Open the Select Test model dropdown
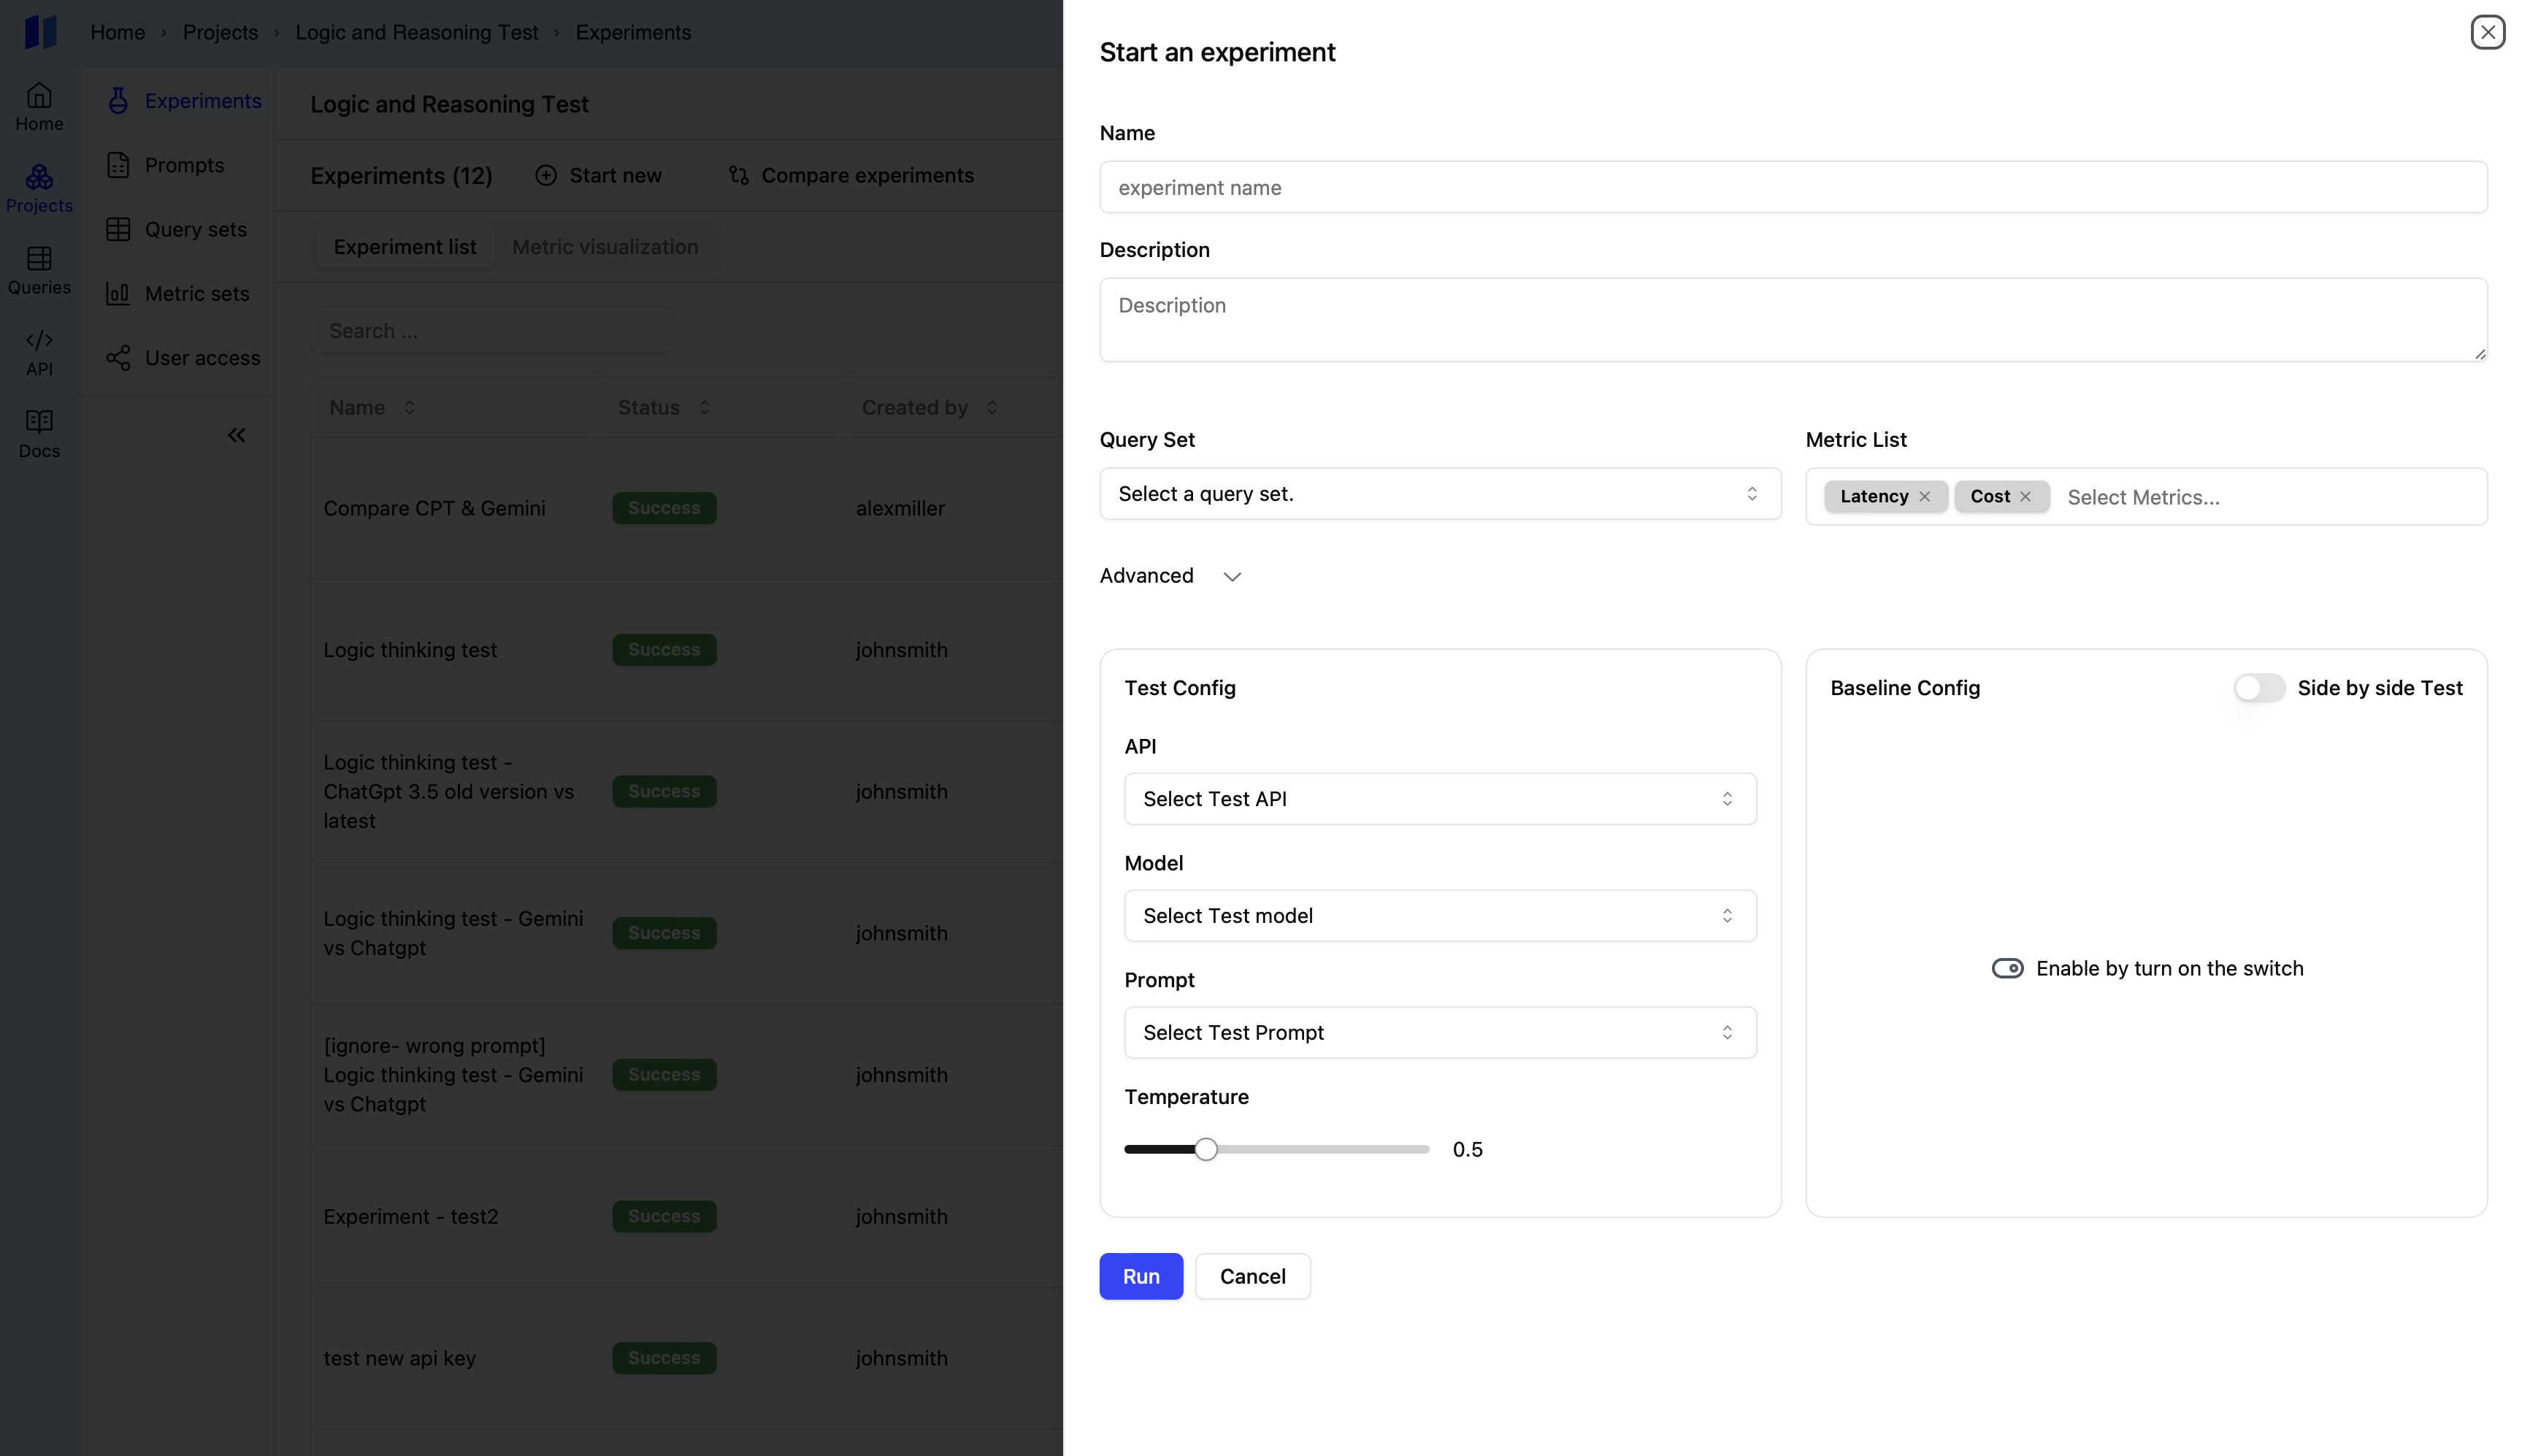The height and width of the screenshot is (1456, 2522). coord(1440,916)
